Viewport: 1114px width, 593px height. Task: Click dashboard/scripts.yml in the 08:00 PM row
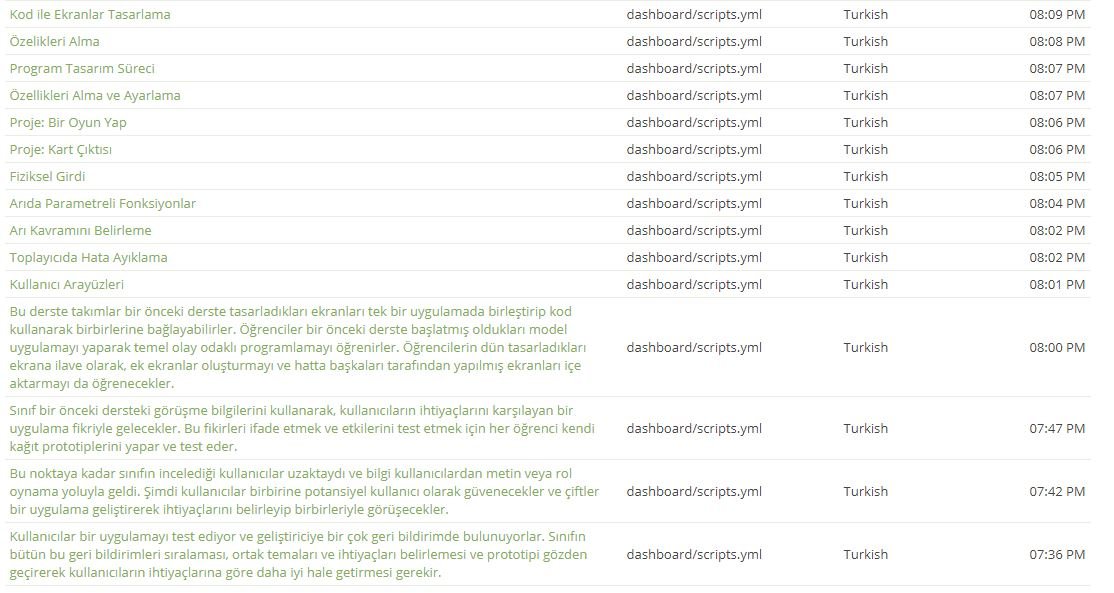[694, 347]
